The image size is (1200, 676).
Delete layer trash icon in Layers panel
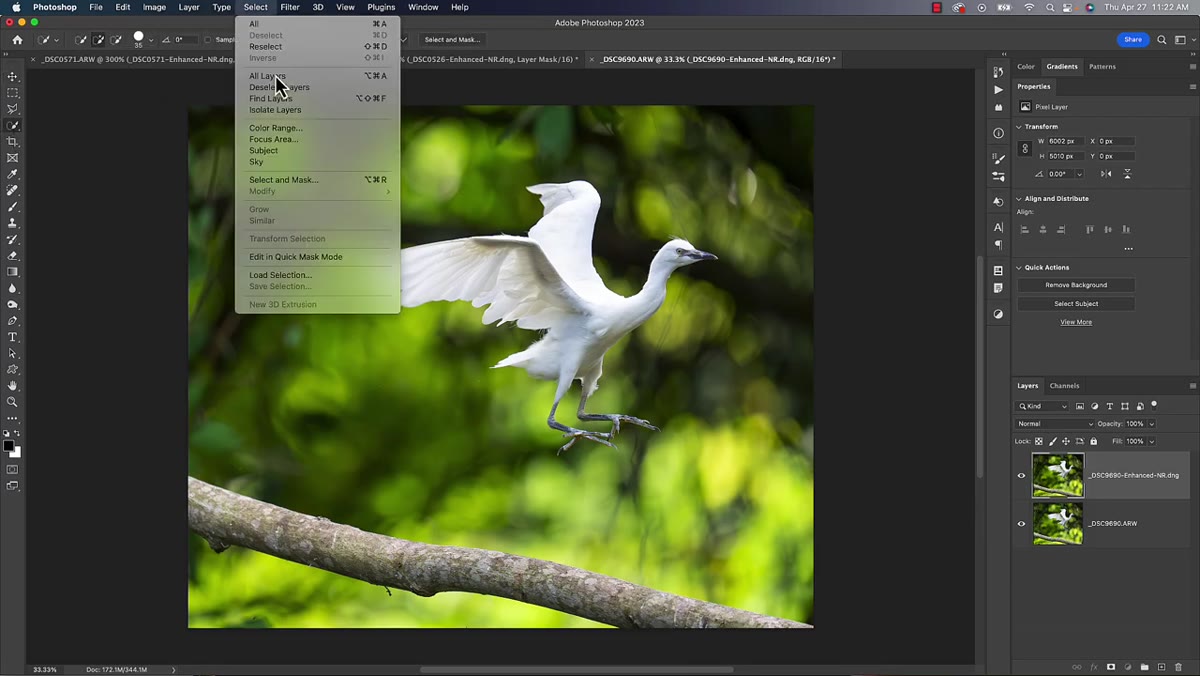pos(1178,667)
